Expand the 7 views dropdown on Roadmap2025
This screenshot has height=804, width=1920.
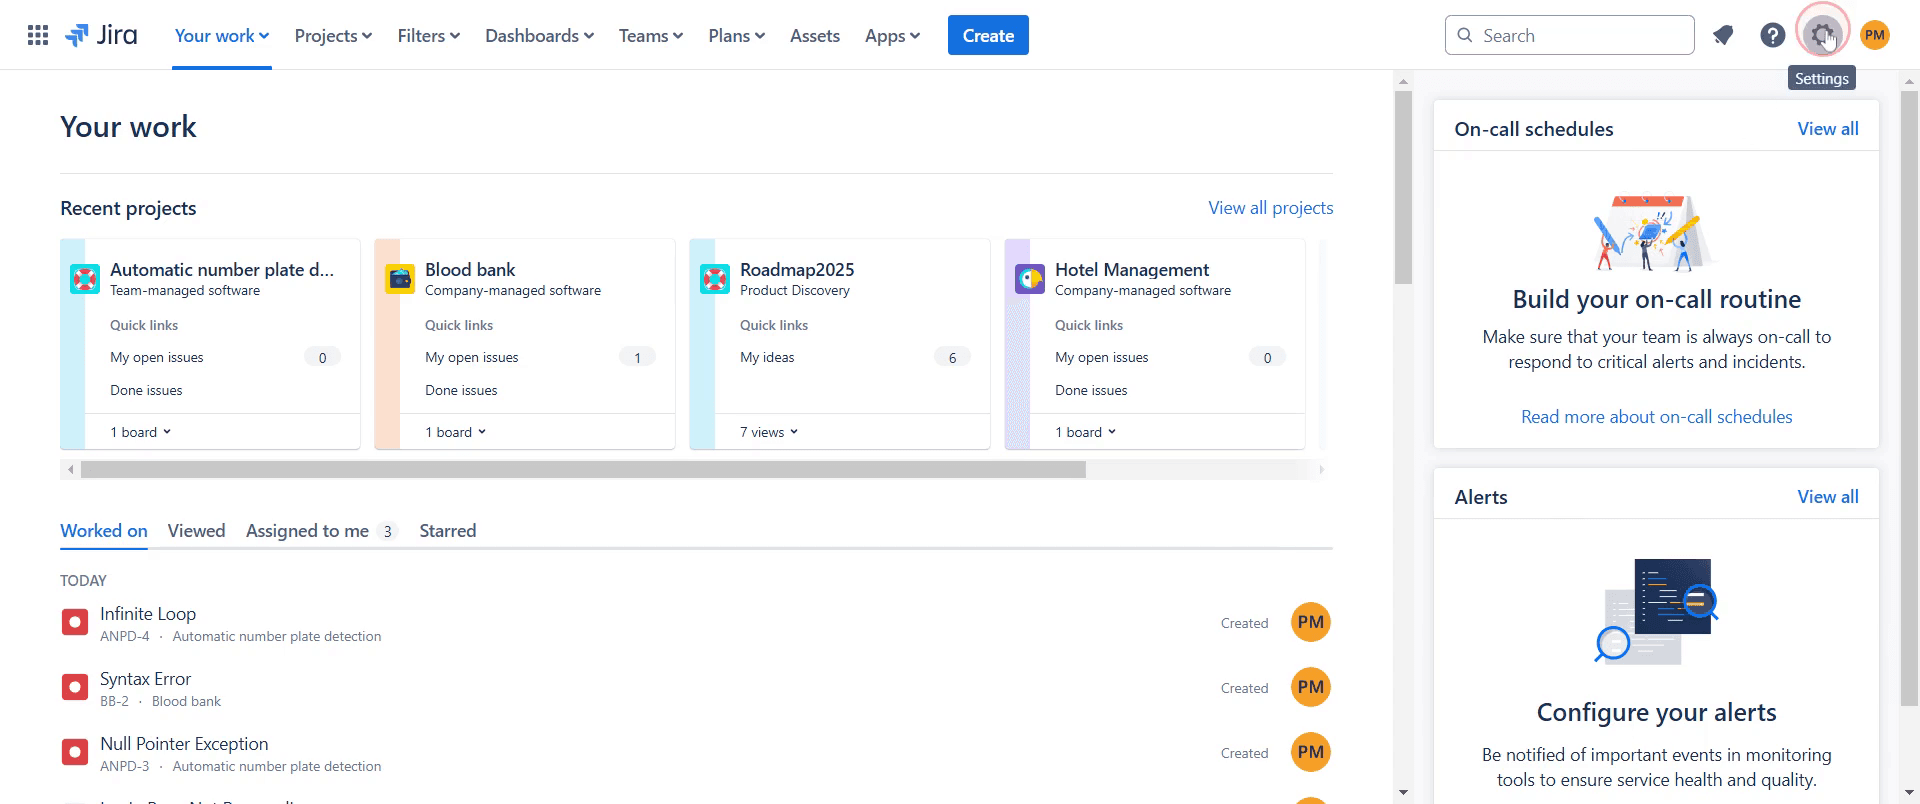point(769,432)
